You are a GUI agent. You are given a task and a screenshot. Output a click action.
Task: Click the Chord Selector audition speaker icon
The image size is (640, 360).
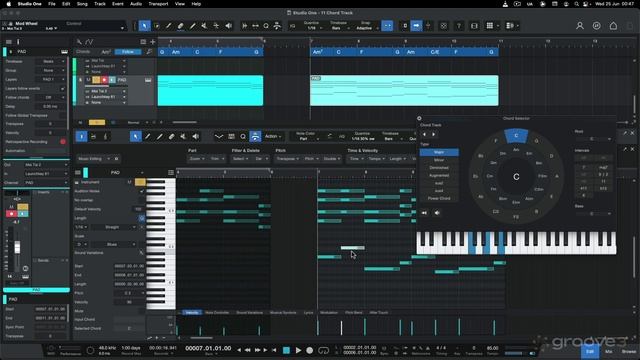click(437, 213)
